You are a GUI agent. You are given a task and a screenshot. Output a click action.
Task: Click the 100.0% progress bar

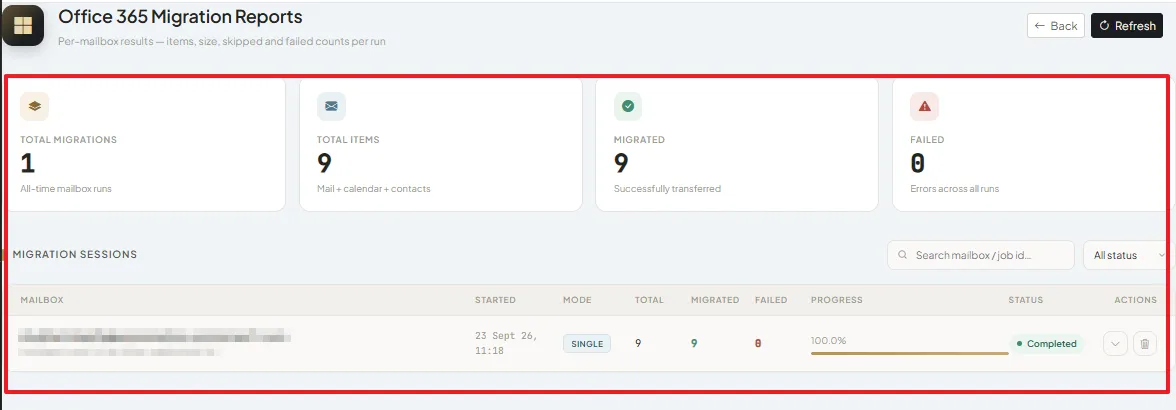pyautogui.click(x=909, y=352)
